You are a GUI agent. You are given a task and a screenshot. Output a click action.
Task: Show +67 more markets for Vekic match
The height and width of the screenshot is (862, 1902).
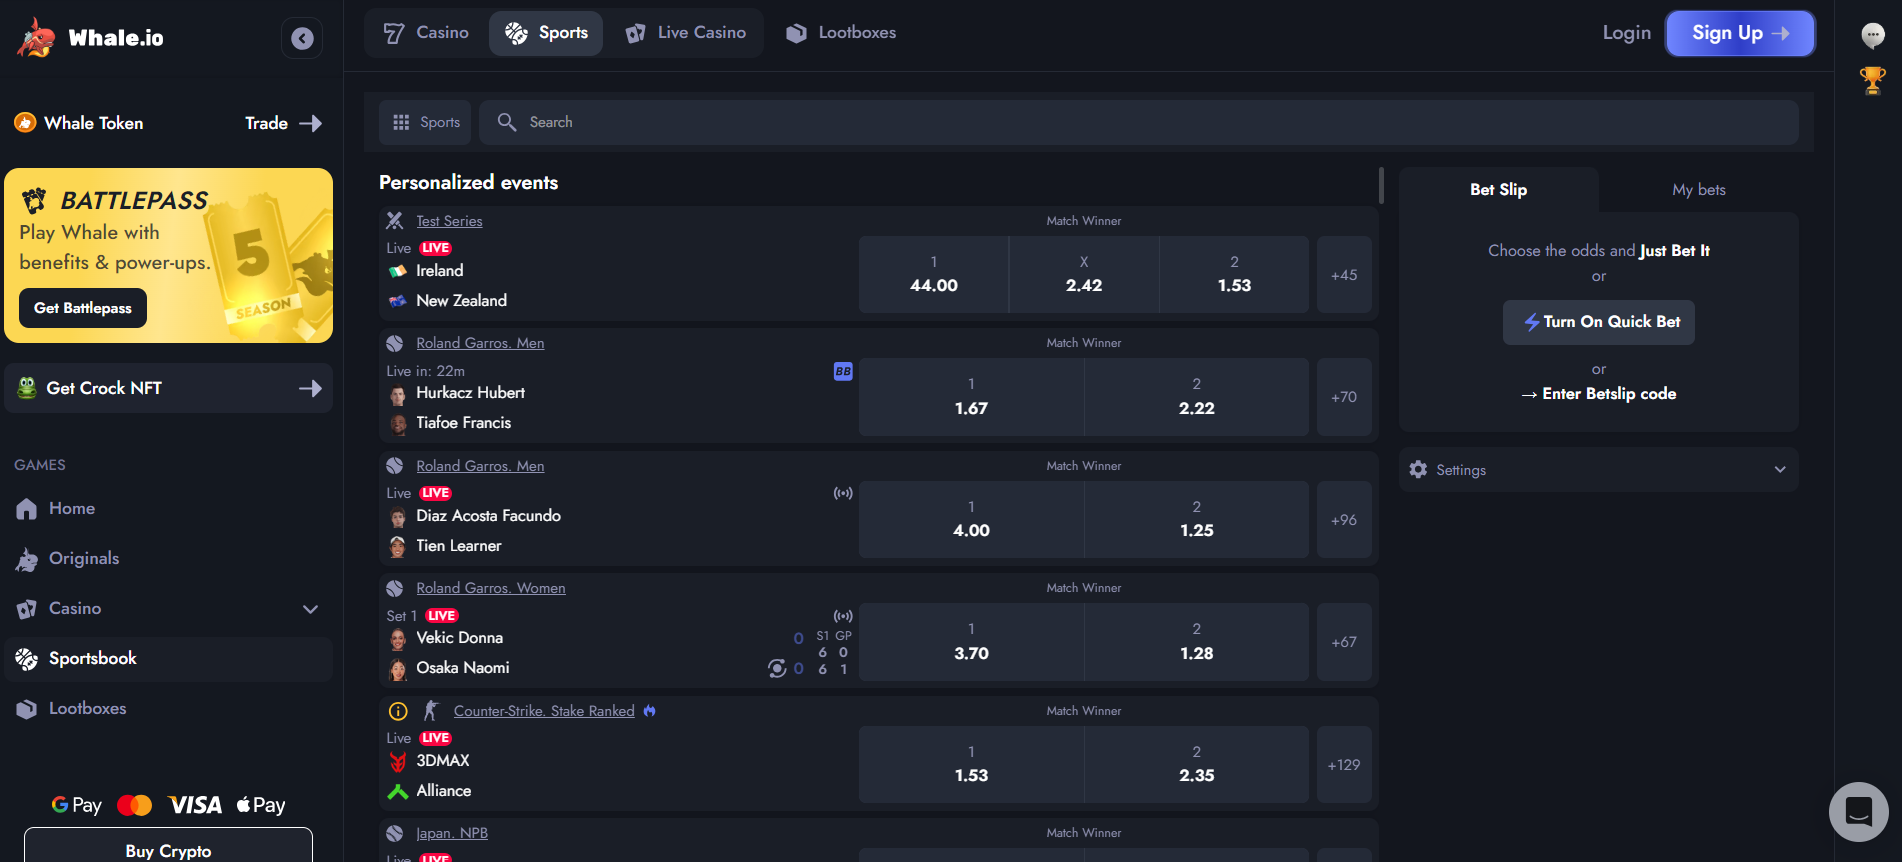pos(1344,642)
